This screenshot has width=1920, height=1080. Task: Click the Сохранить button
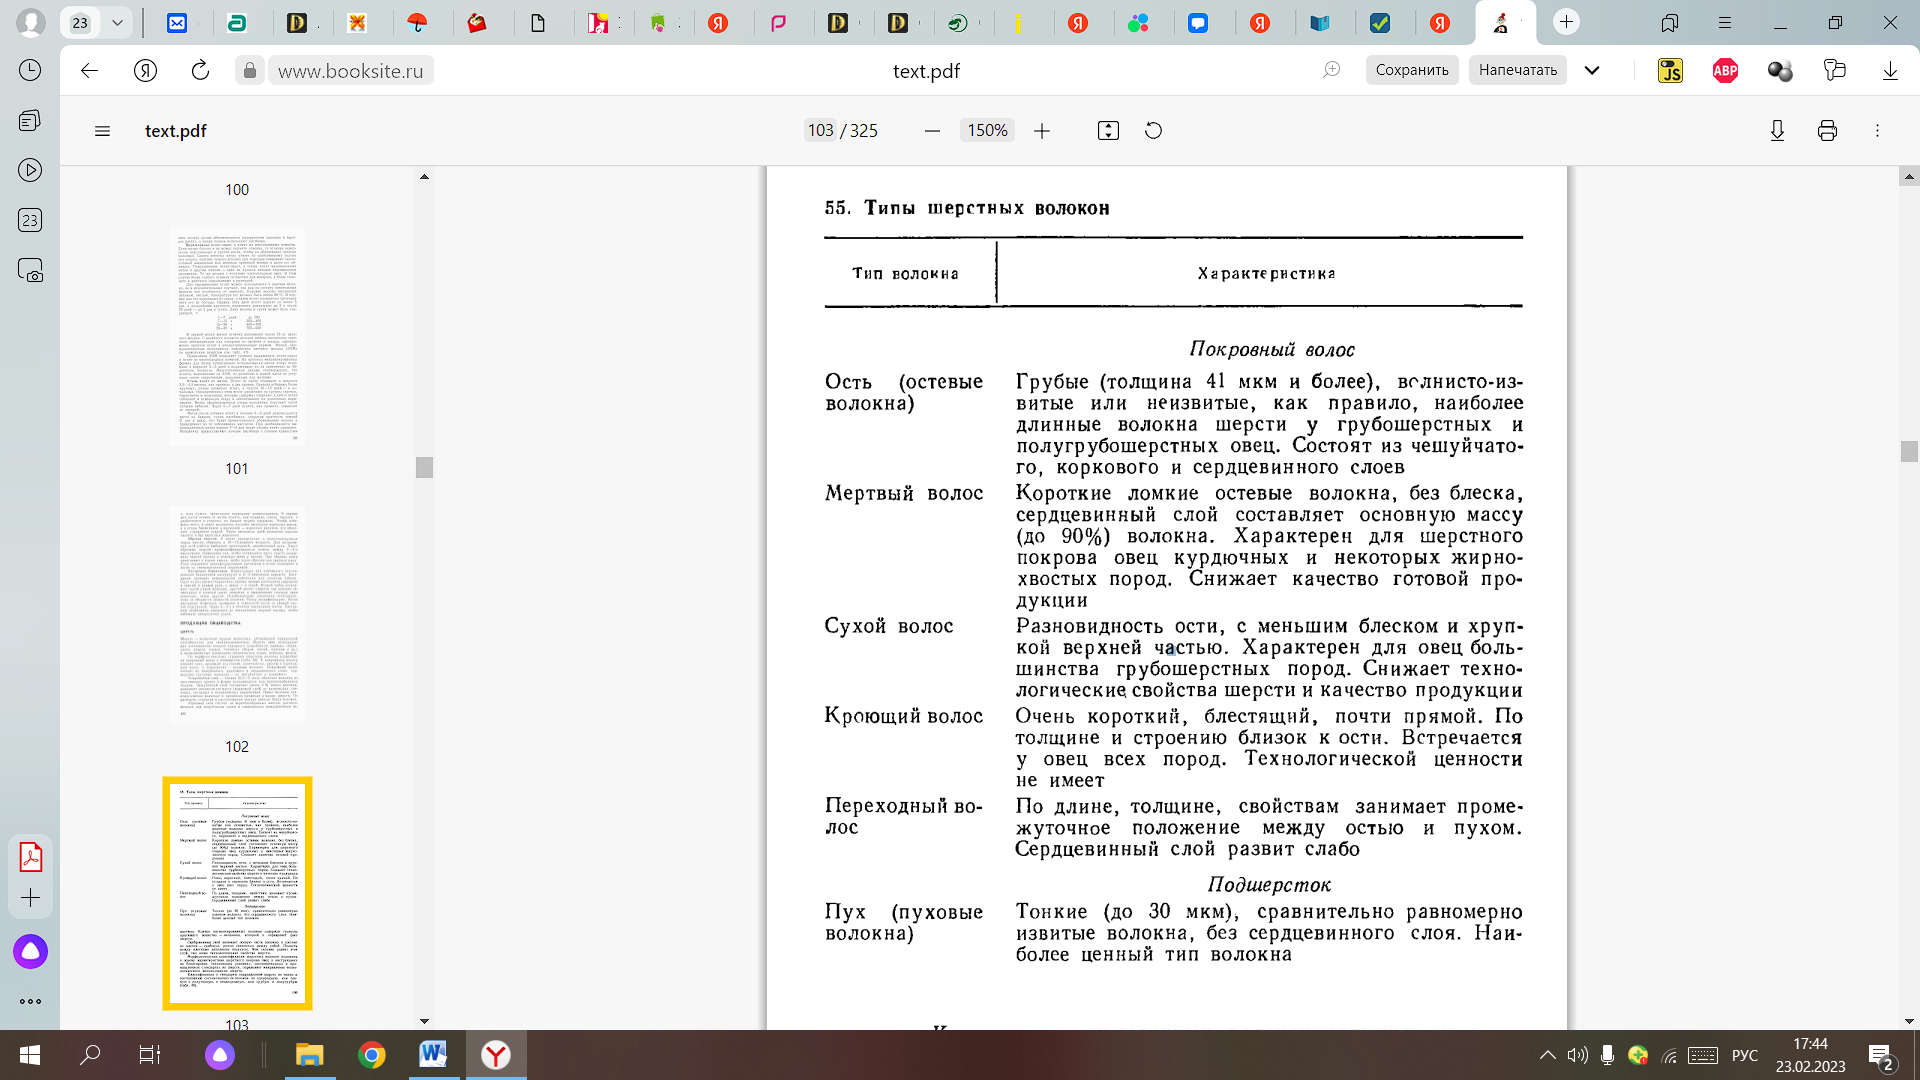[x=1411, y=70]
